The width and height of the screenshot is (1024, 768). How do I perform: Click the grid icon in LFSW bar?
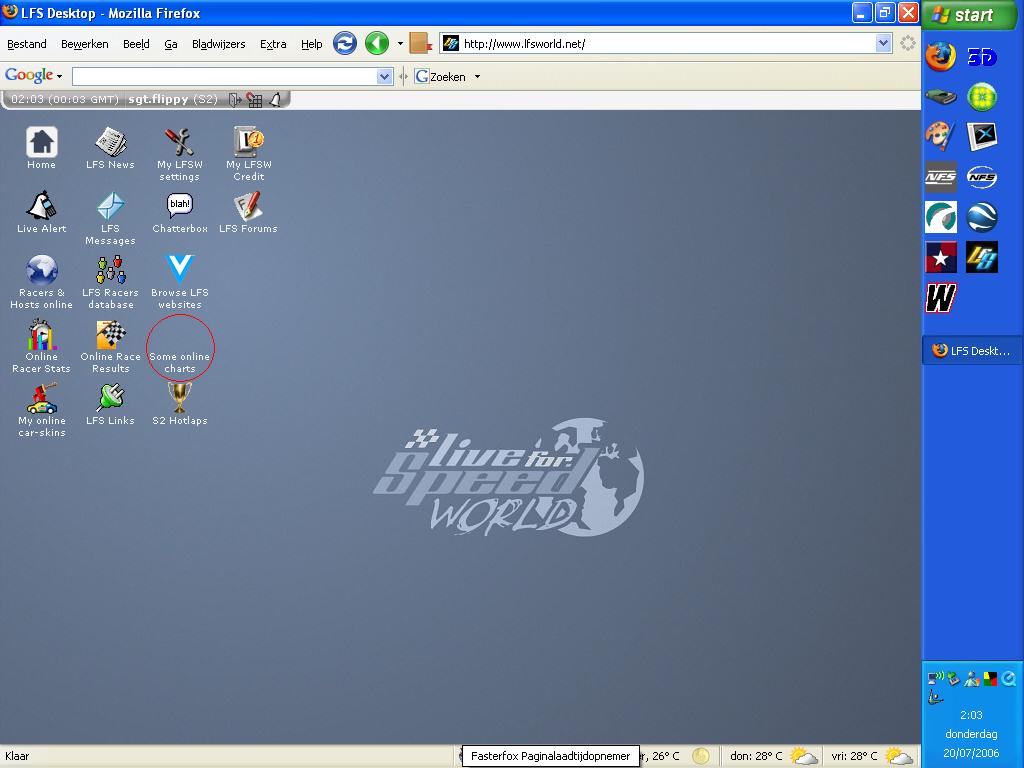click(255, 100)
